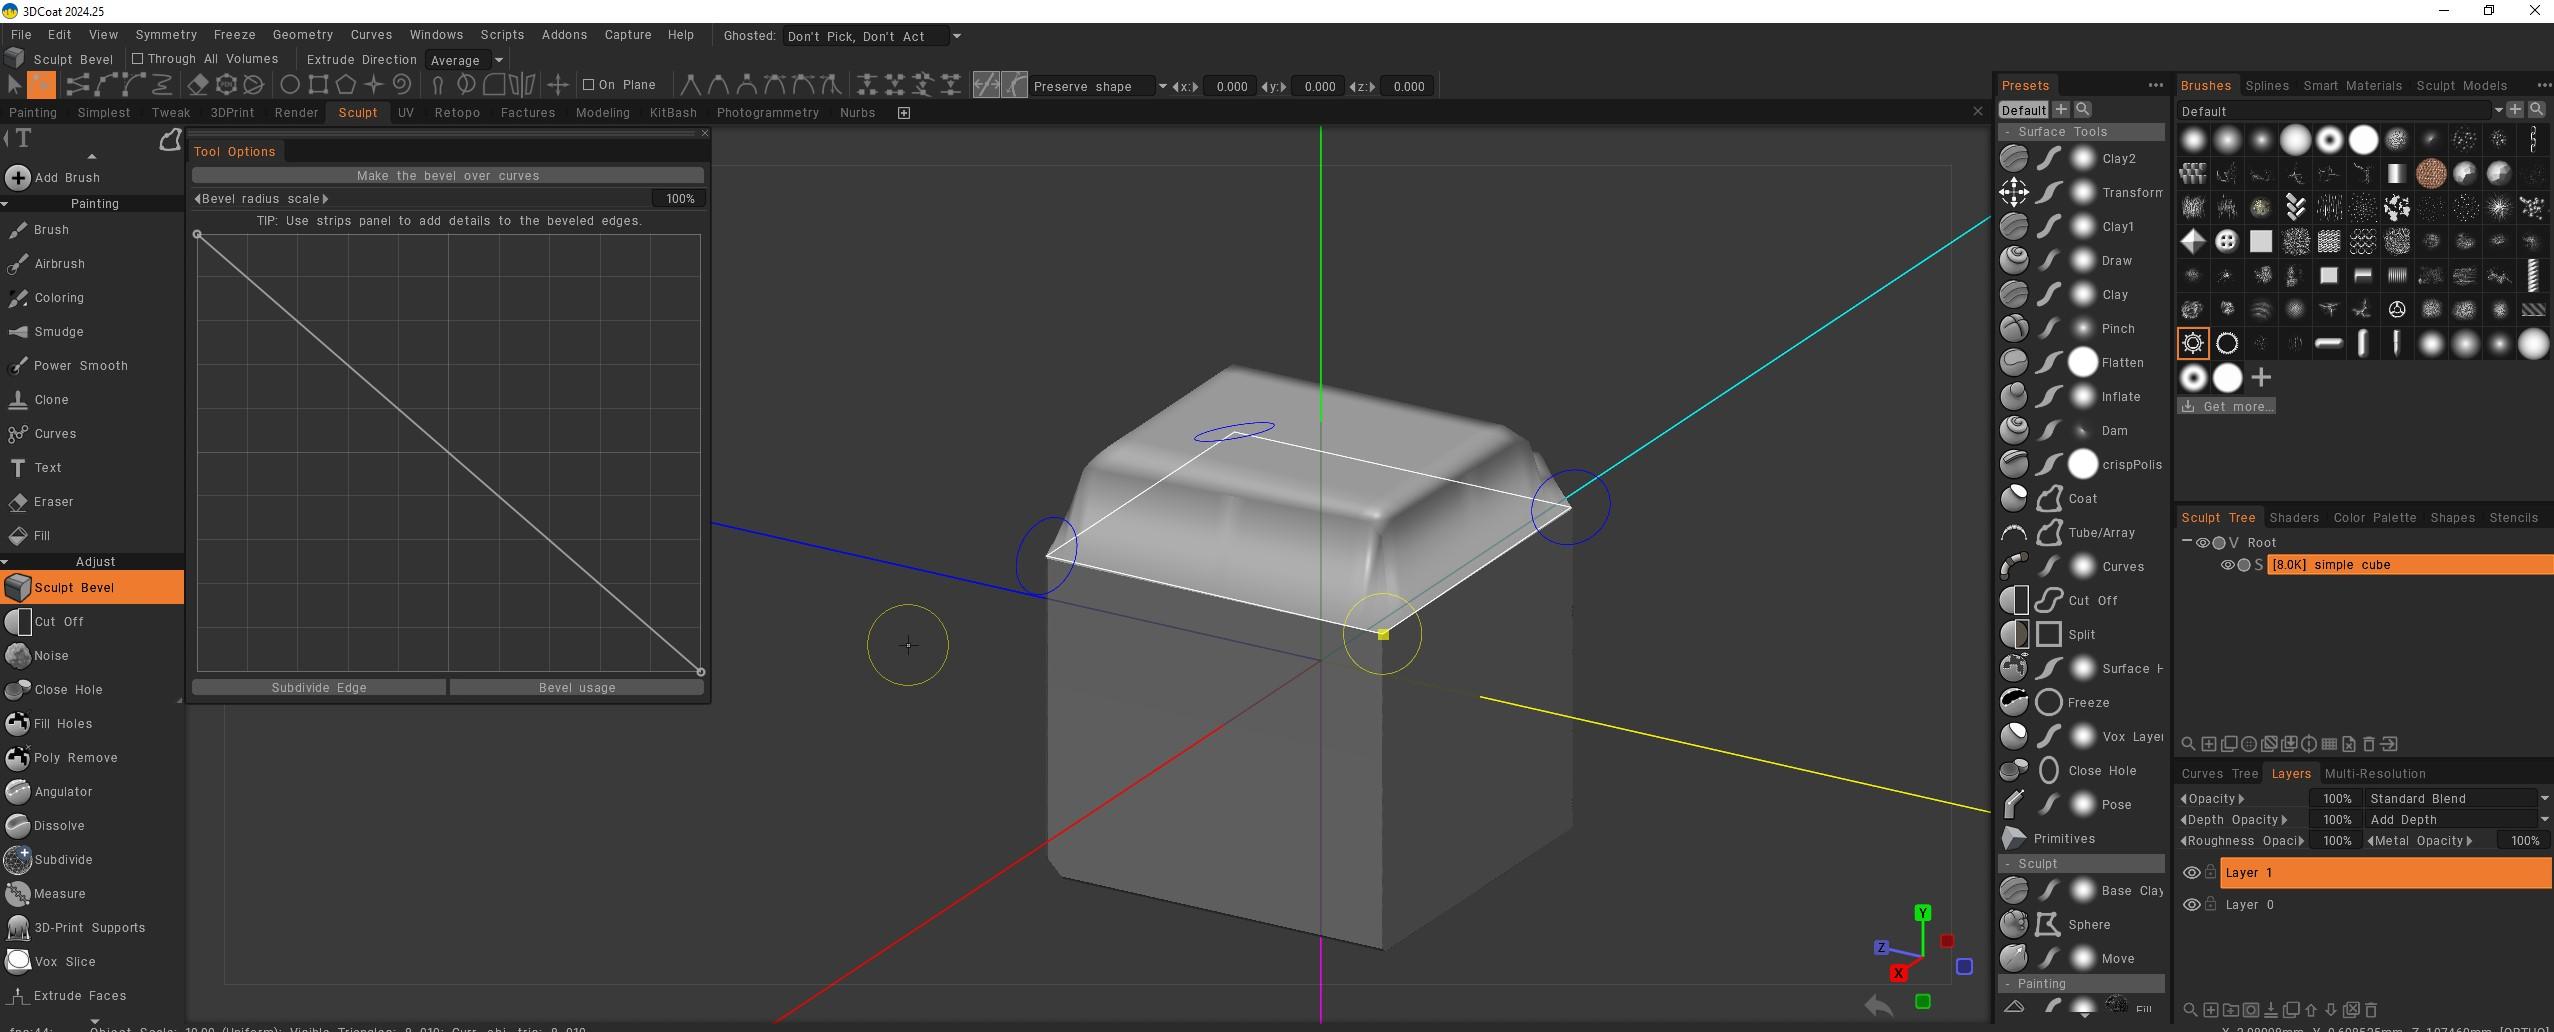Open the Extrude Direction Average dropdown
2554x1032 pixels.
pos(463,60)
